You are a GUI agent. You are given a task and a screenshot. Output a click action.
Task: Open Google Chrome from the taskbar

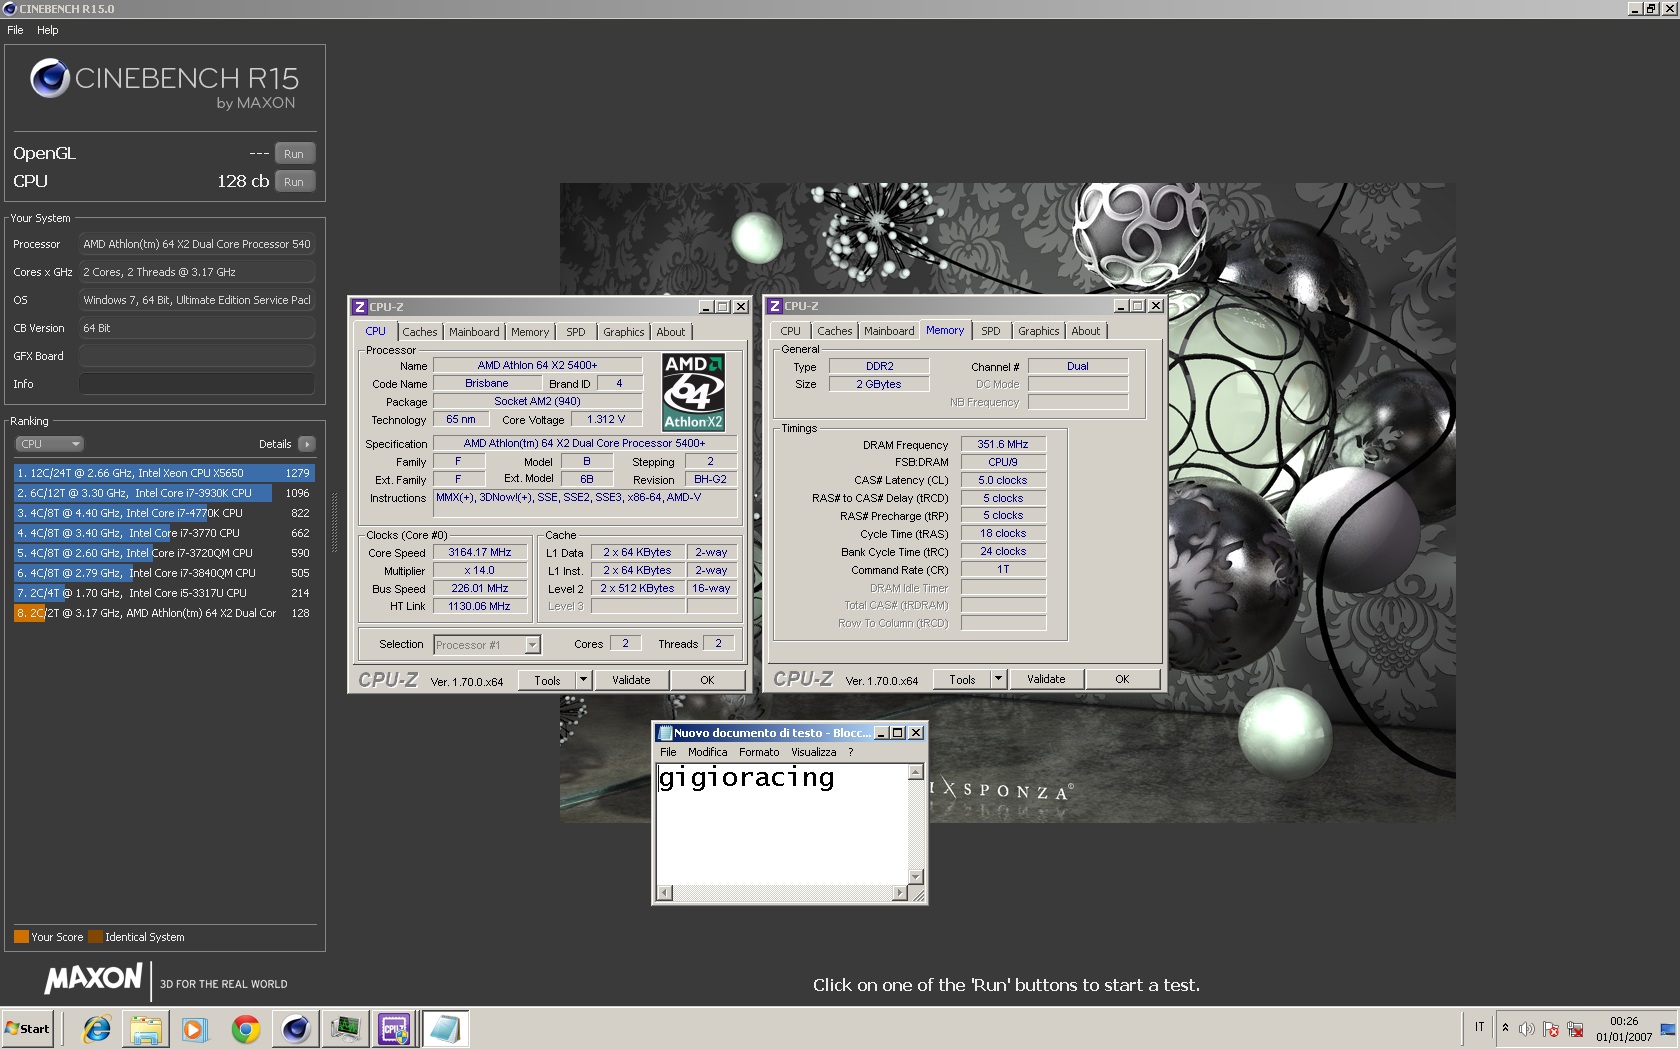[245, 1029]
